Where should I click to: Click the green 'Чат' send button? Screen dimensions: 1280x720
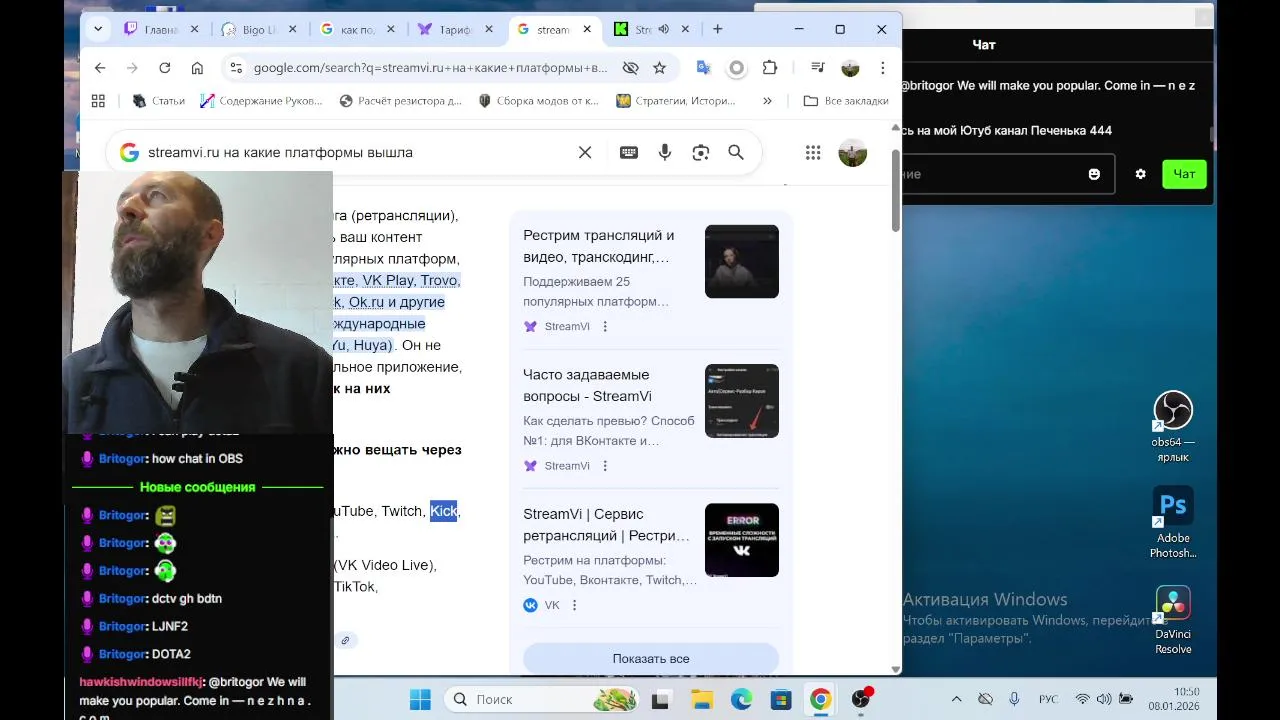coord(1184,174)
